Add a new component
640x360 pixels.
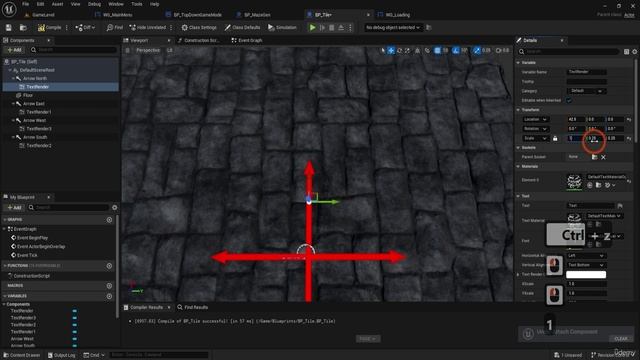(x=15, y=50)
